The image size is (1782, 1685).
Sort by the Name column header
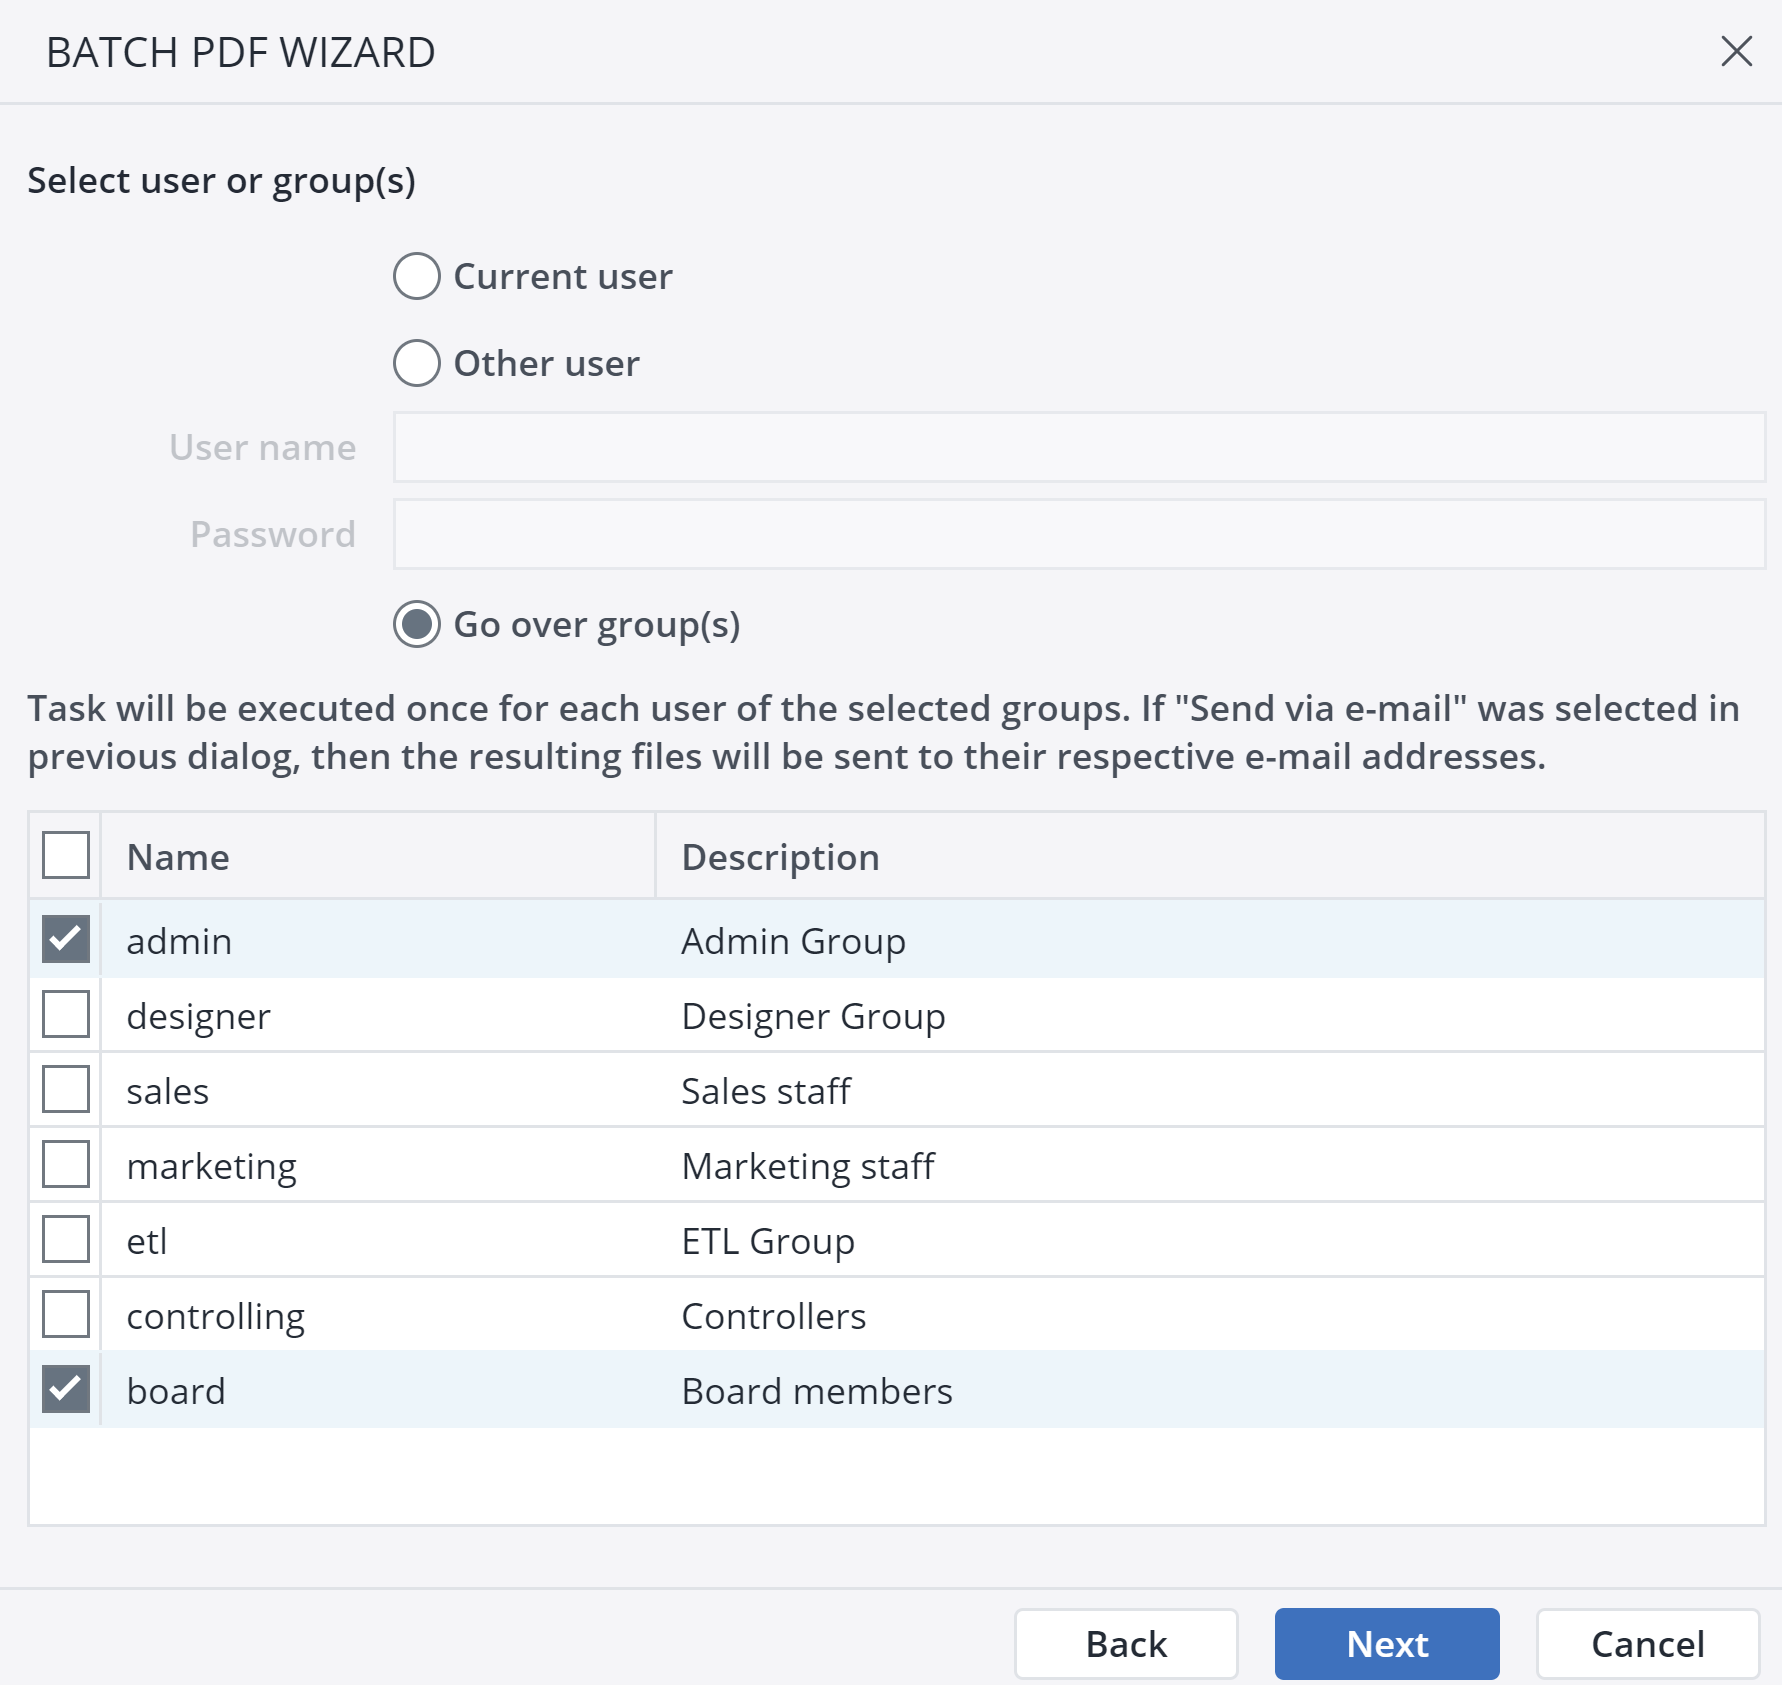(378, 856)
